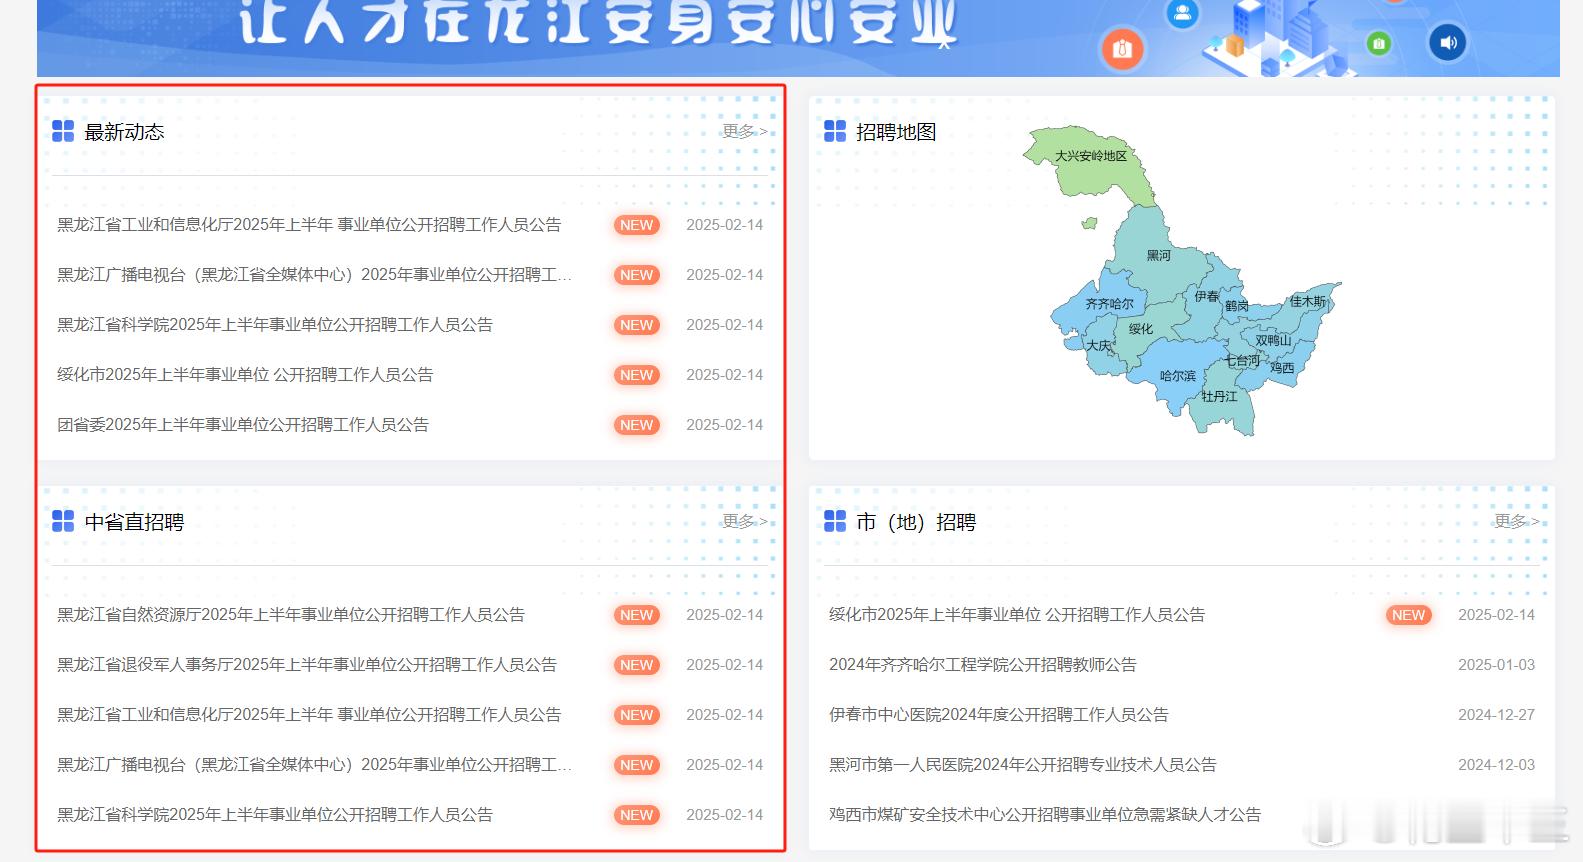The height and width of the screenshot is (862, 1583).
Task: Open 黑龙江省工业和信息化厅 announcement under 中省直招聘
Action: click(x=309, y=715)
